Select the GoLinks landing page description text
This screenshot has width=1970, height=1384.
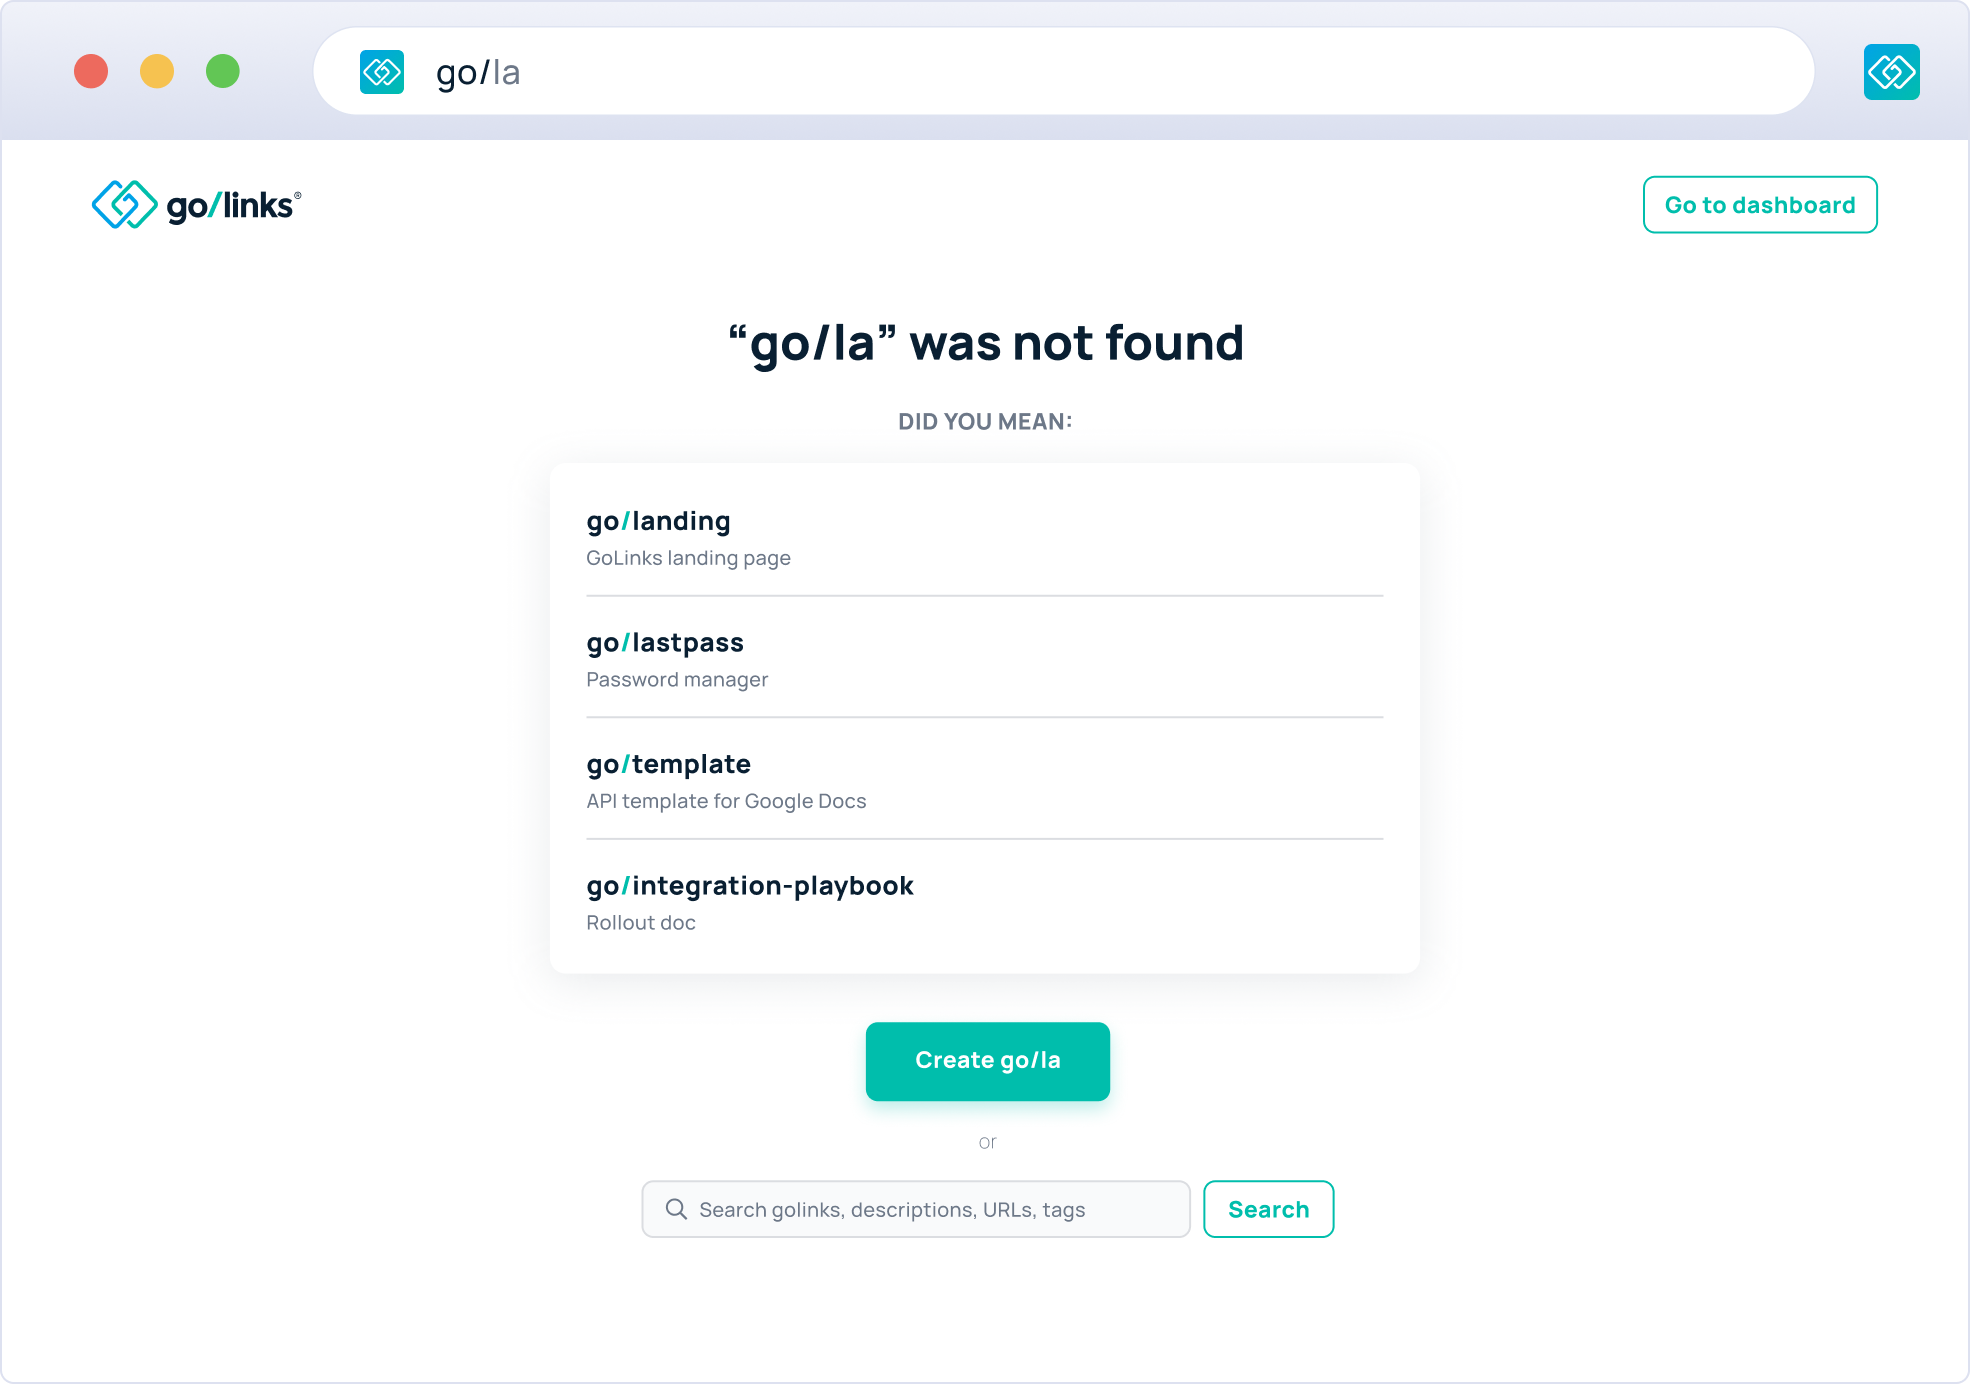click(688, 558)
